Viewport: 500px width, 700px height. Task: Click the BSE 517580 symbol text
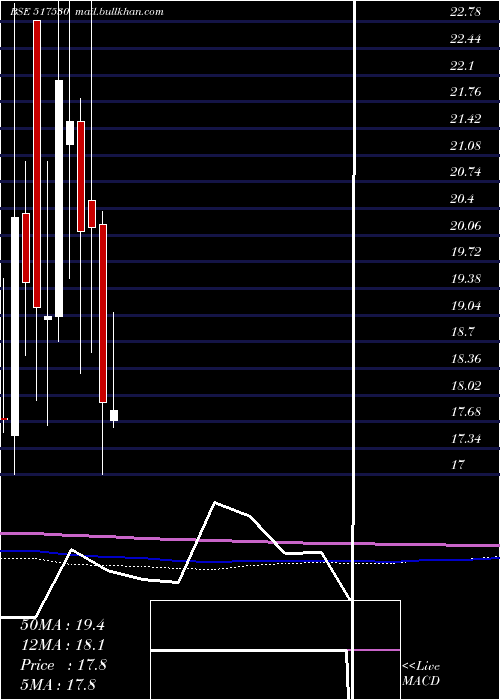39,12
